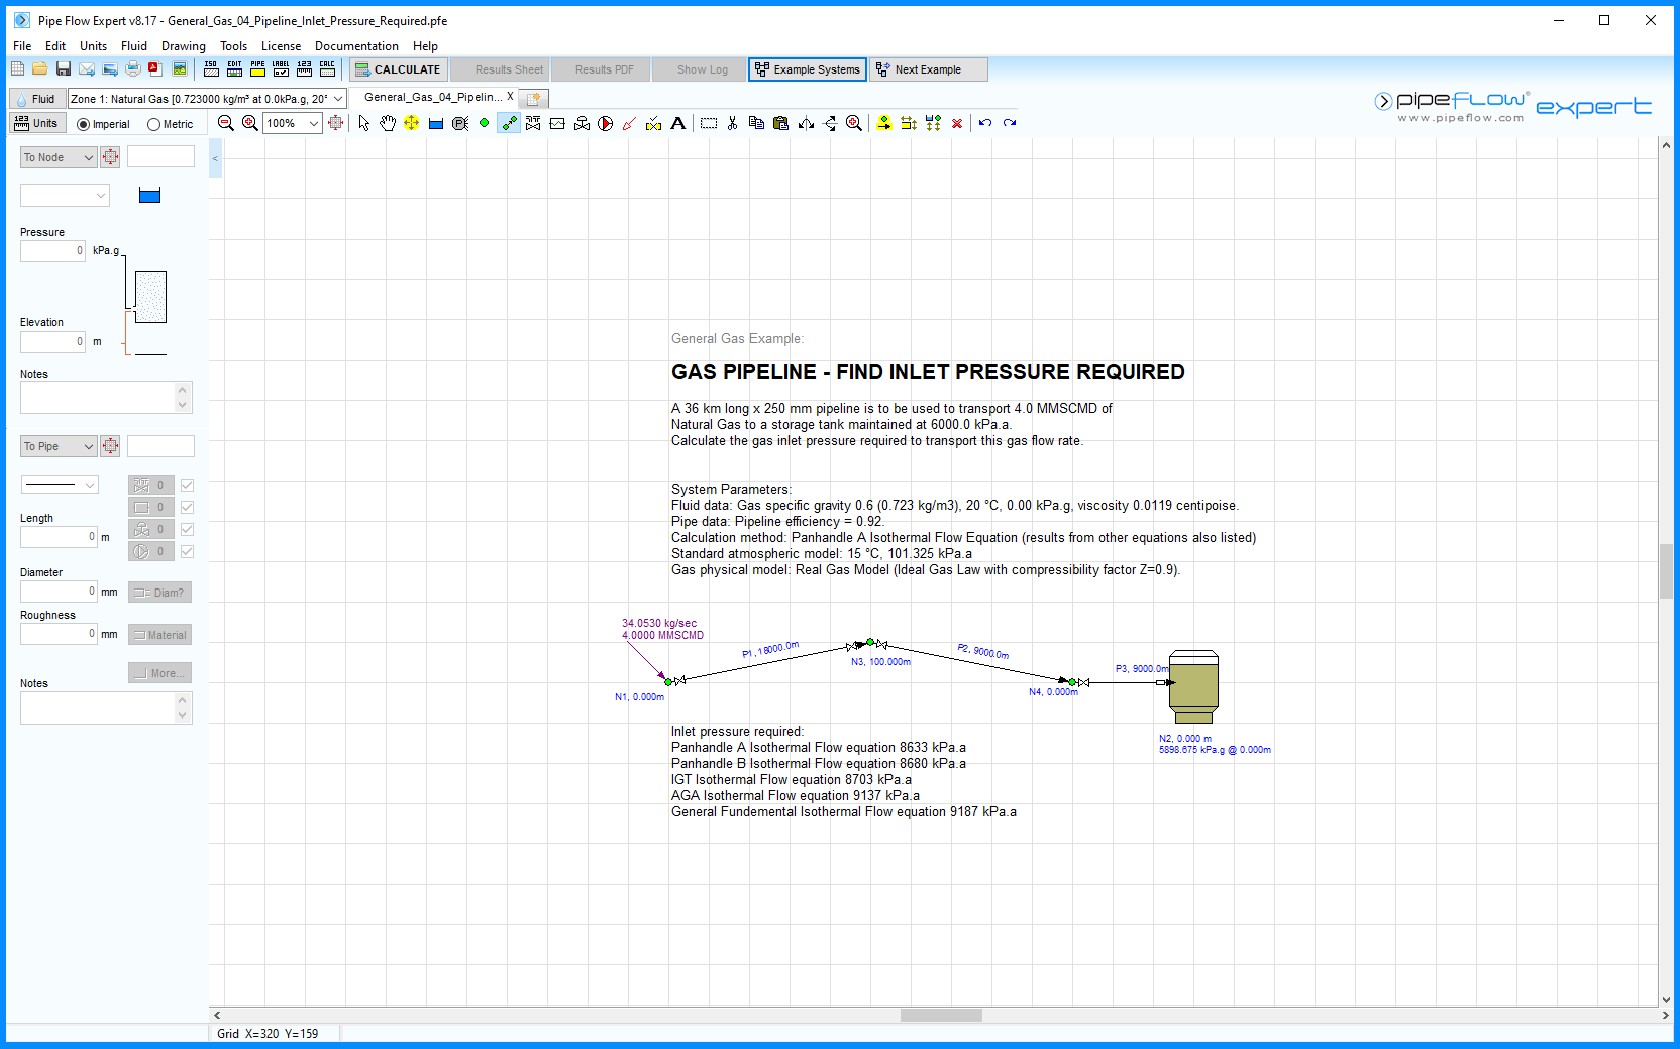Open the File menu
The image size is (1680, 1049).
(22, 46)
